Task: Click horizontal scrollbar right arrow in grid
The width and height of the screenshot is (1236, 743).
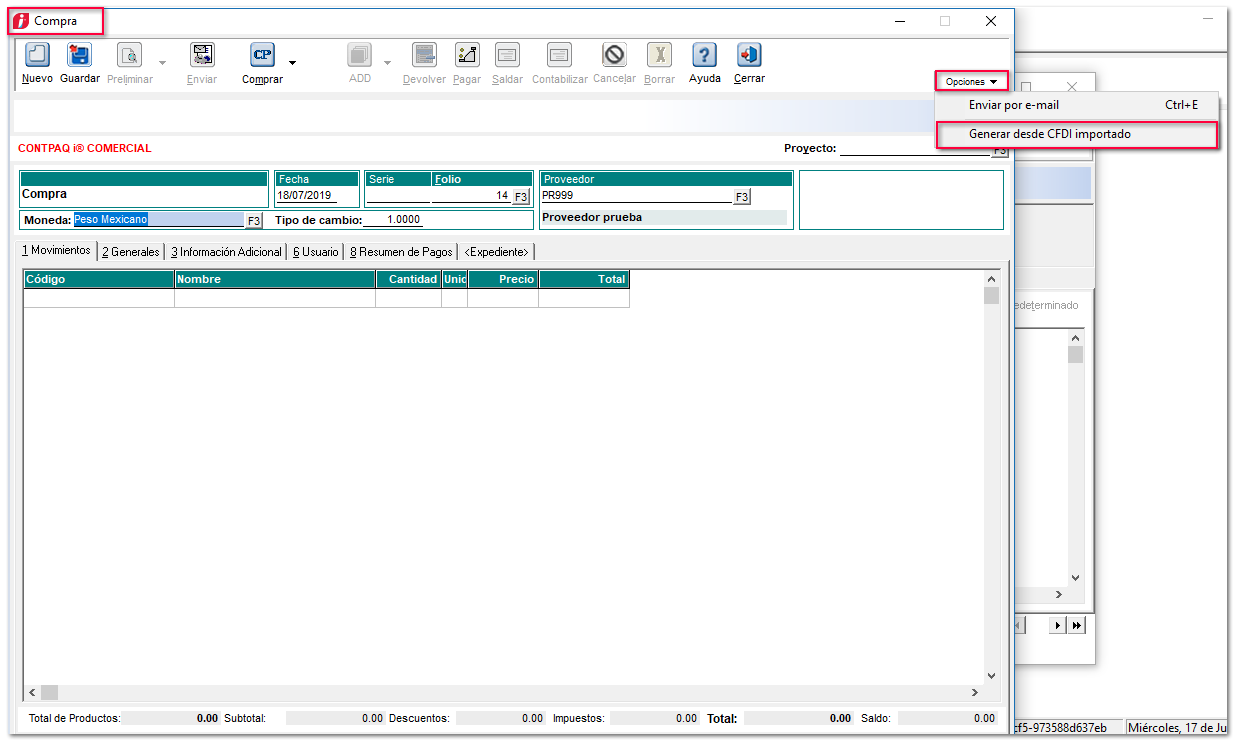Action: 975,692
